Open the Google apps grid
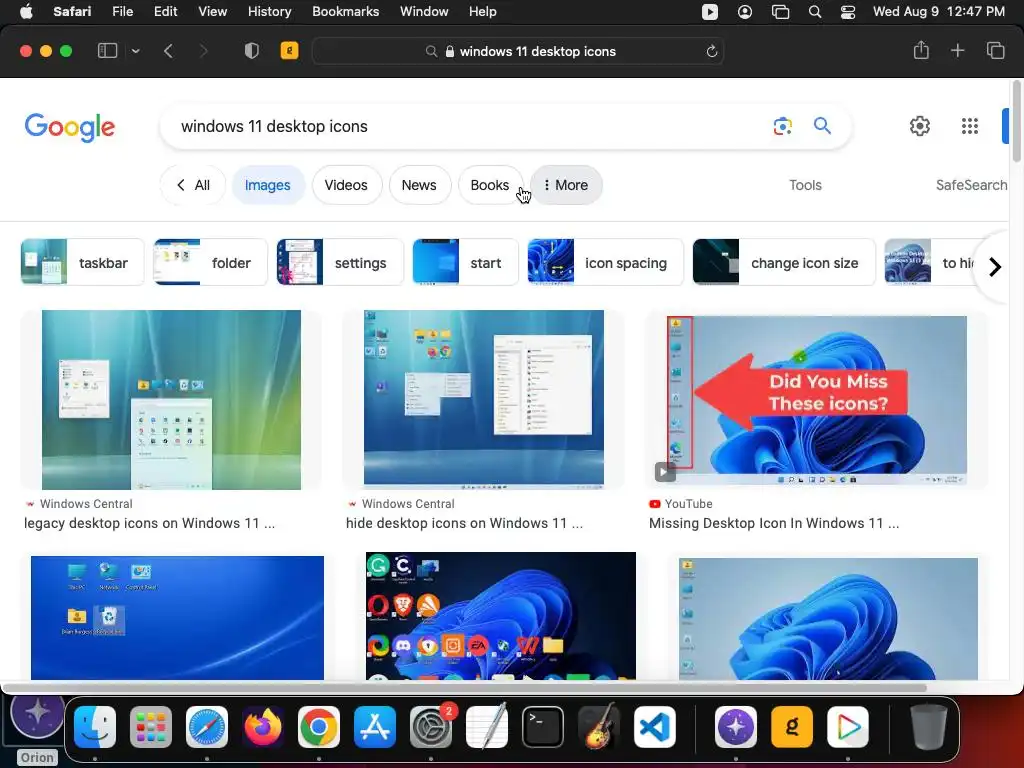This screenshot has height=768, width=1024. [970, 126]
